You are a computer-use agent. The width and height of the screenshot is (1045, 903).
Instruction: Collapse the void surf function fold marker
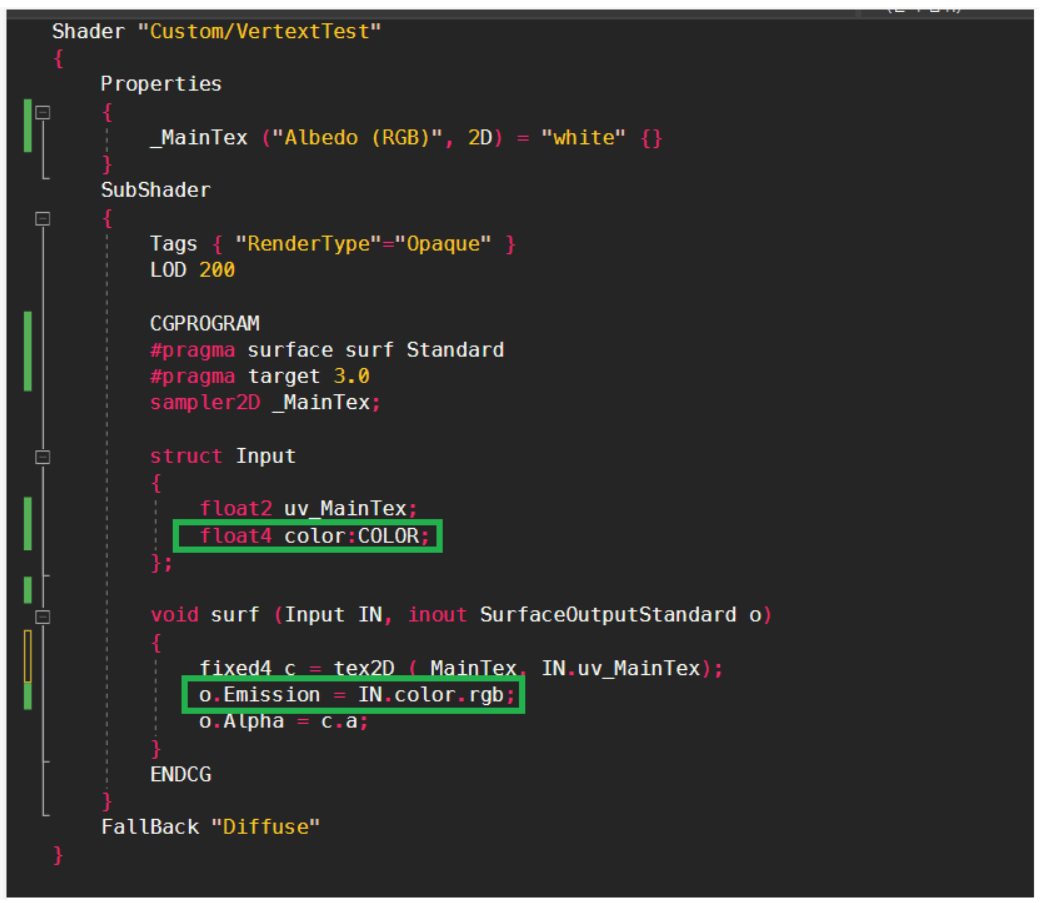(x=43, y=616)
